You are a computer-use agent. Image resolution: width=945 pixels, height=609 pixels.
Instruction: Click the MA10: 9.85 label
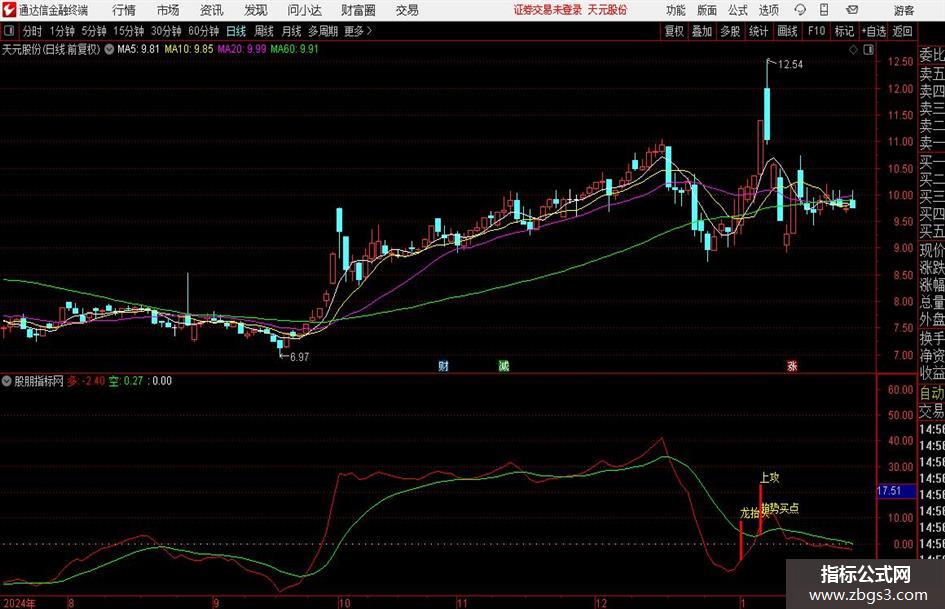tap(189, 49)
